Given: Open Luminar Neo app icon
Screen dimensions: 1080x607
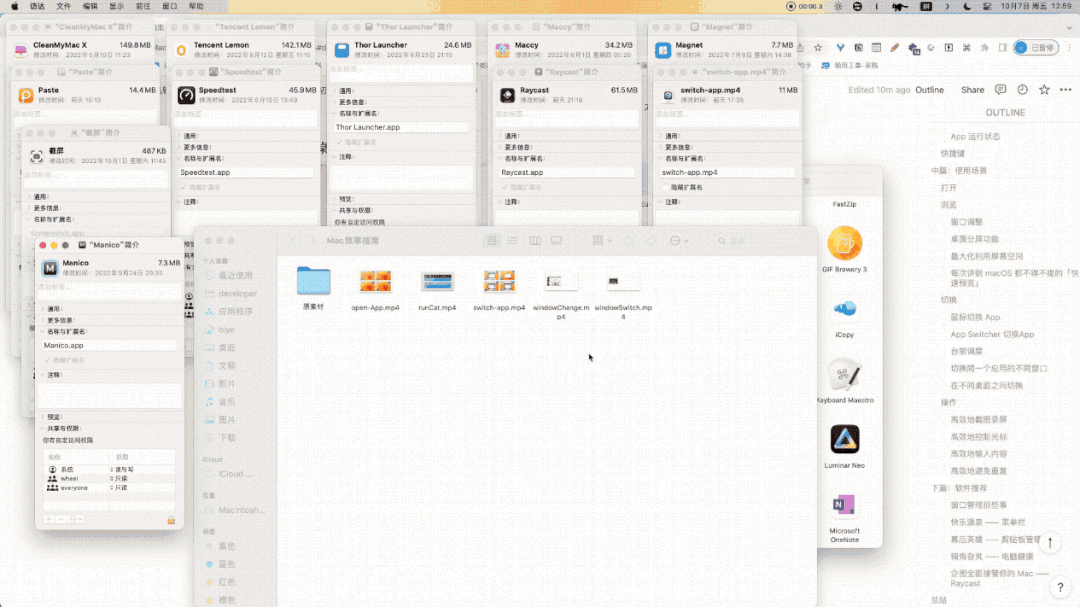Looking at the screenshot, I should pyautogui.click(x=844, y=440).
